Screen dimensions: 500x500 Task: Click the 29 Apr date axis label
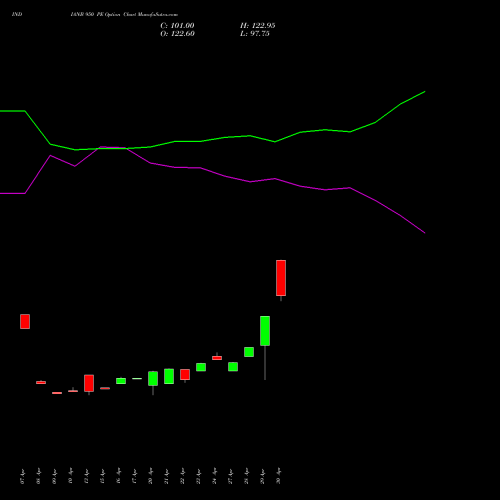(262, 476)
